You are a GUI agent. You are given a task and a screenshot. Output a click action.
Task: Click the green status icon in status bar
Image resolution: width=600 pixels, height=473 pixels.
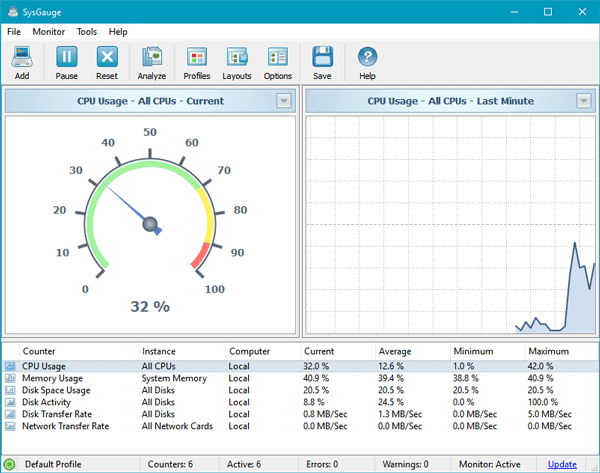(10, 464)
